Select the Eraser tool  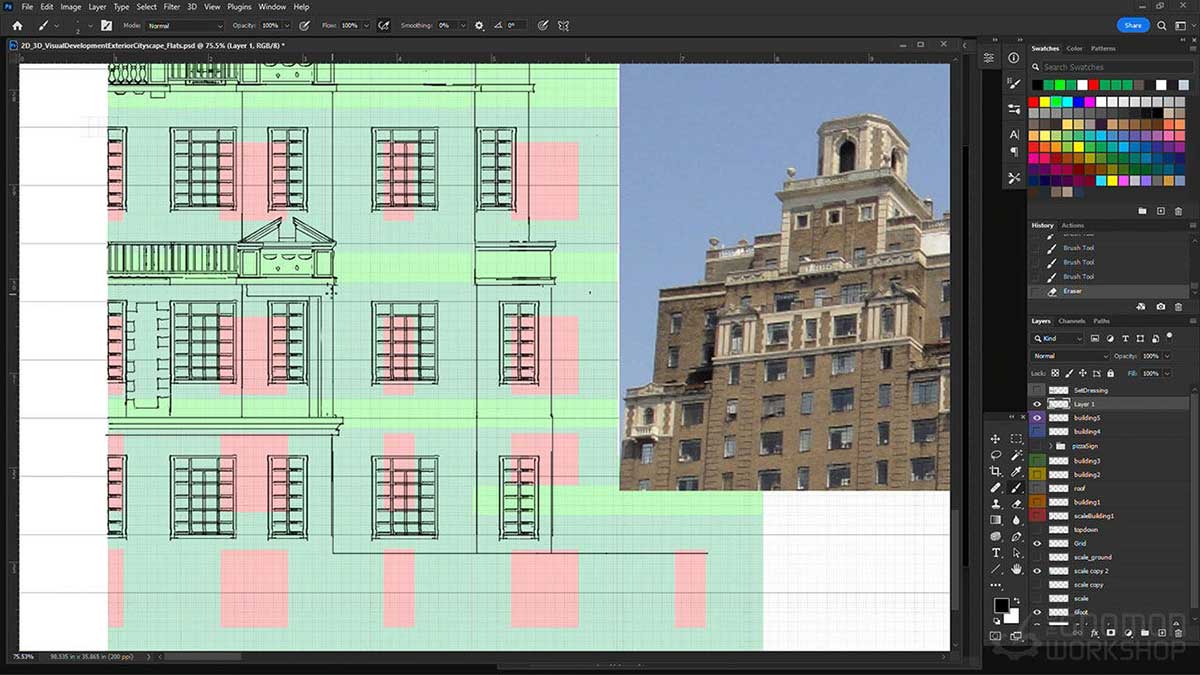[1016, 503]
